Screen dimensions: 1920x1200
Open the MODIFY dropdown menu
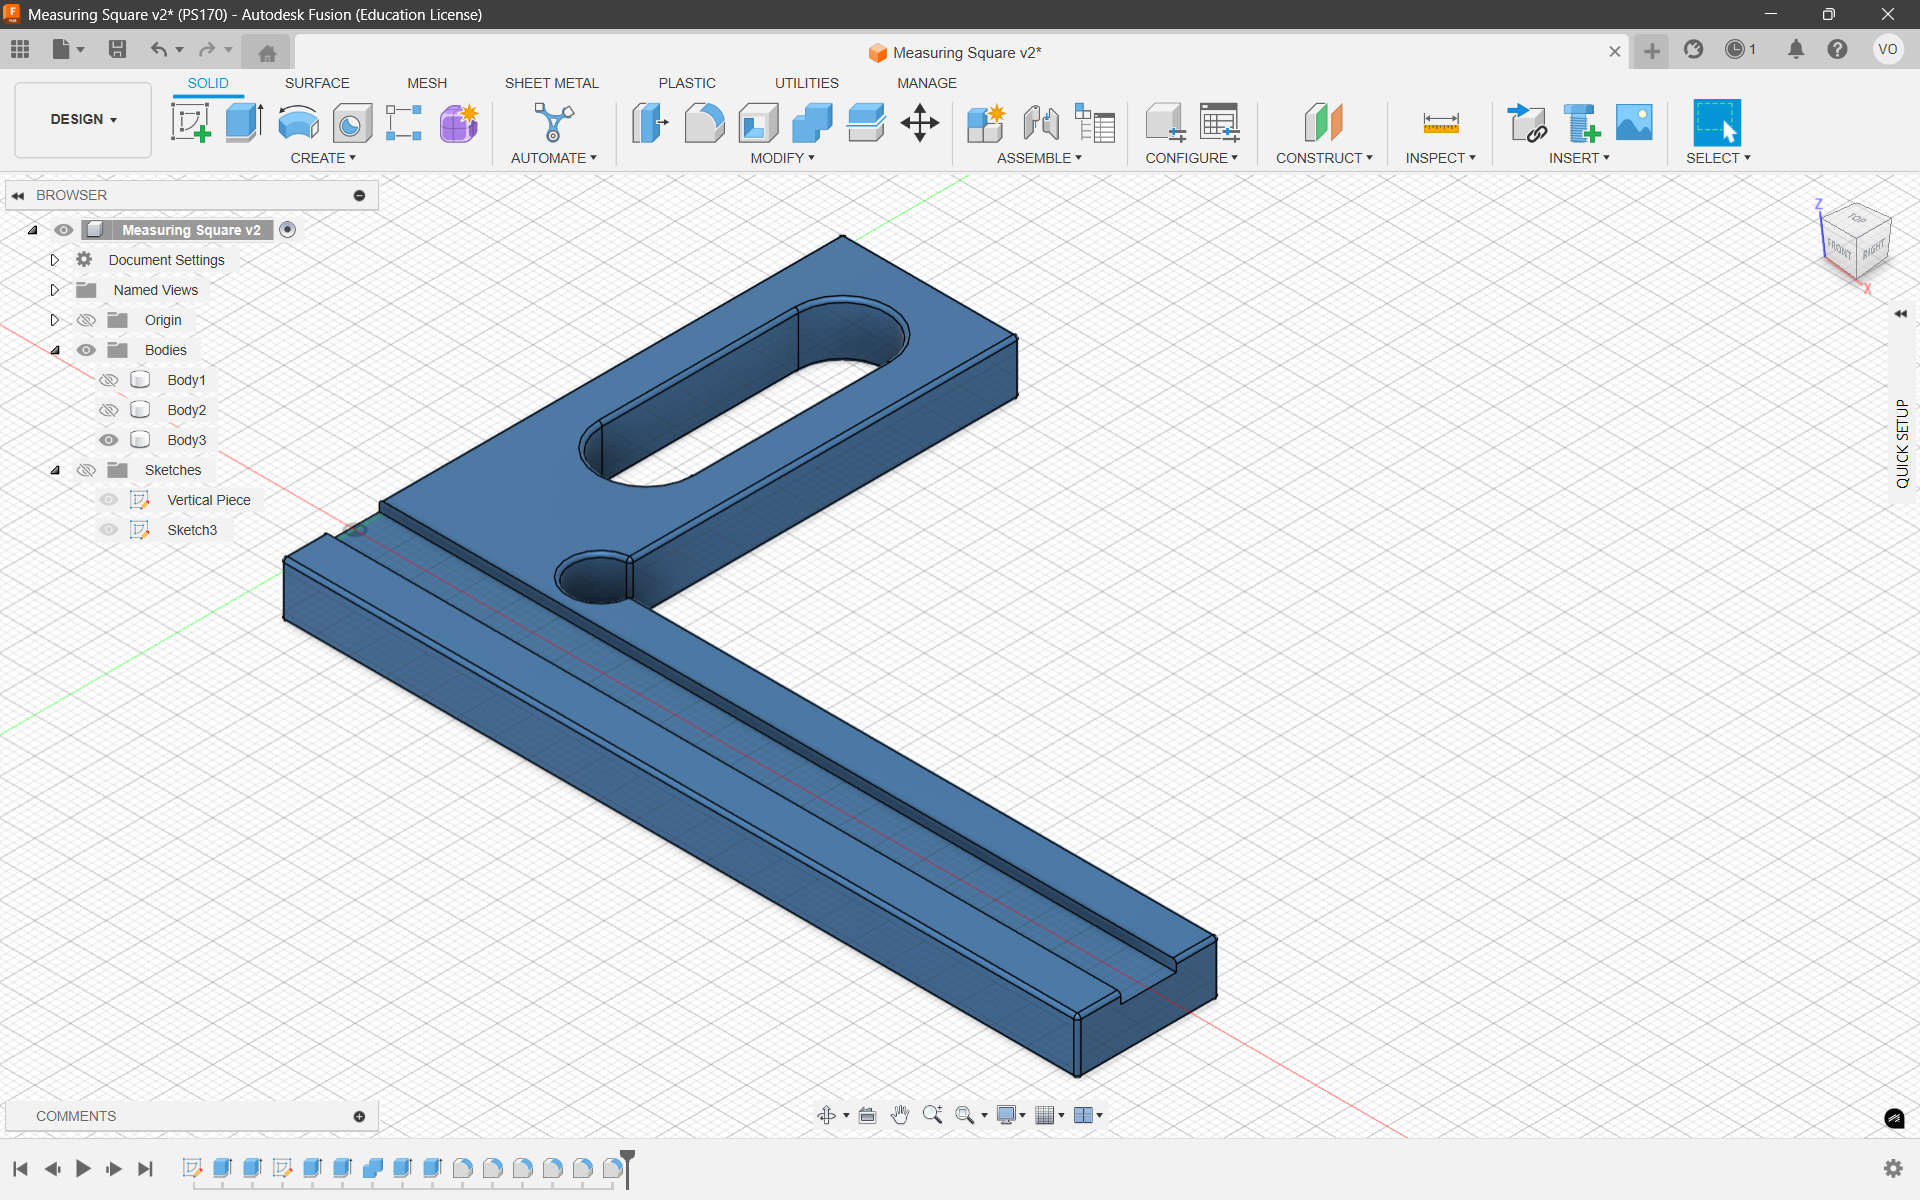782,158
